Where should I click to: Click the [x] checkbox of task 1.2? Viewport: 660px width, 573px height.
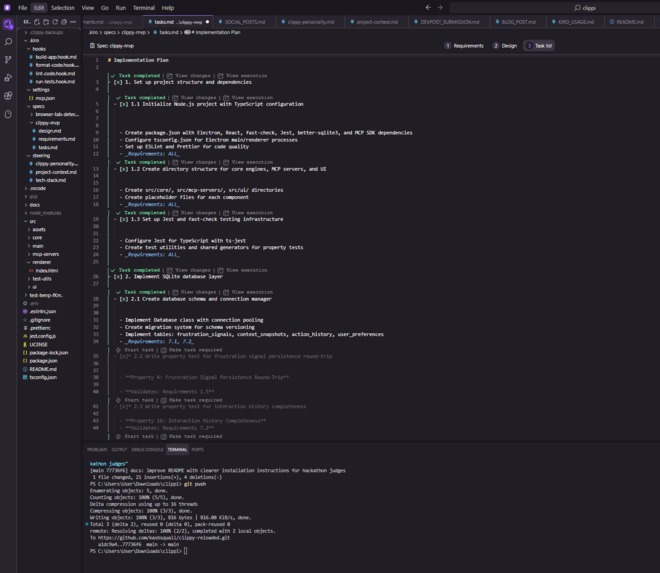(x=124, y=169)
